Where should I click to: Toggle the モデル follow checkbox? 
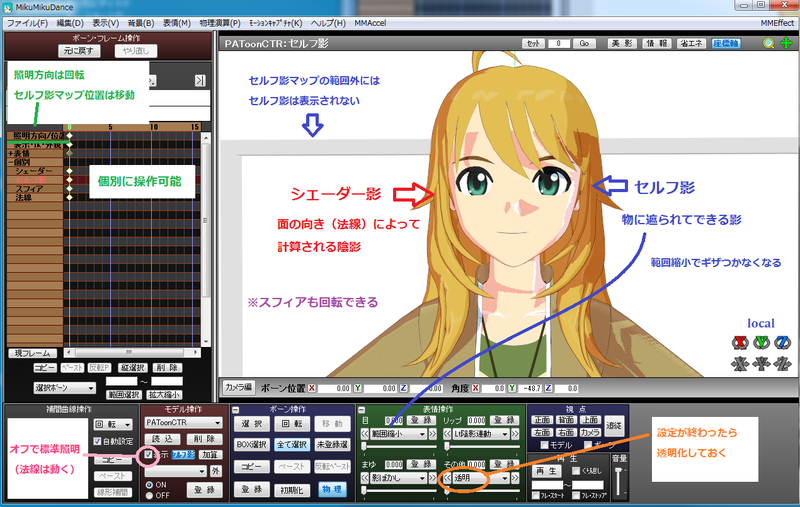(x=544, y=445)
